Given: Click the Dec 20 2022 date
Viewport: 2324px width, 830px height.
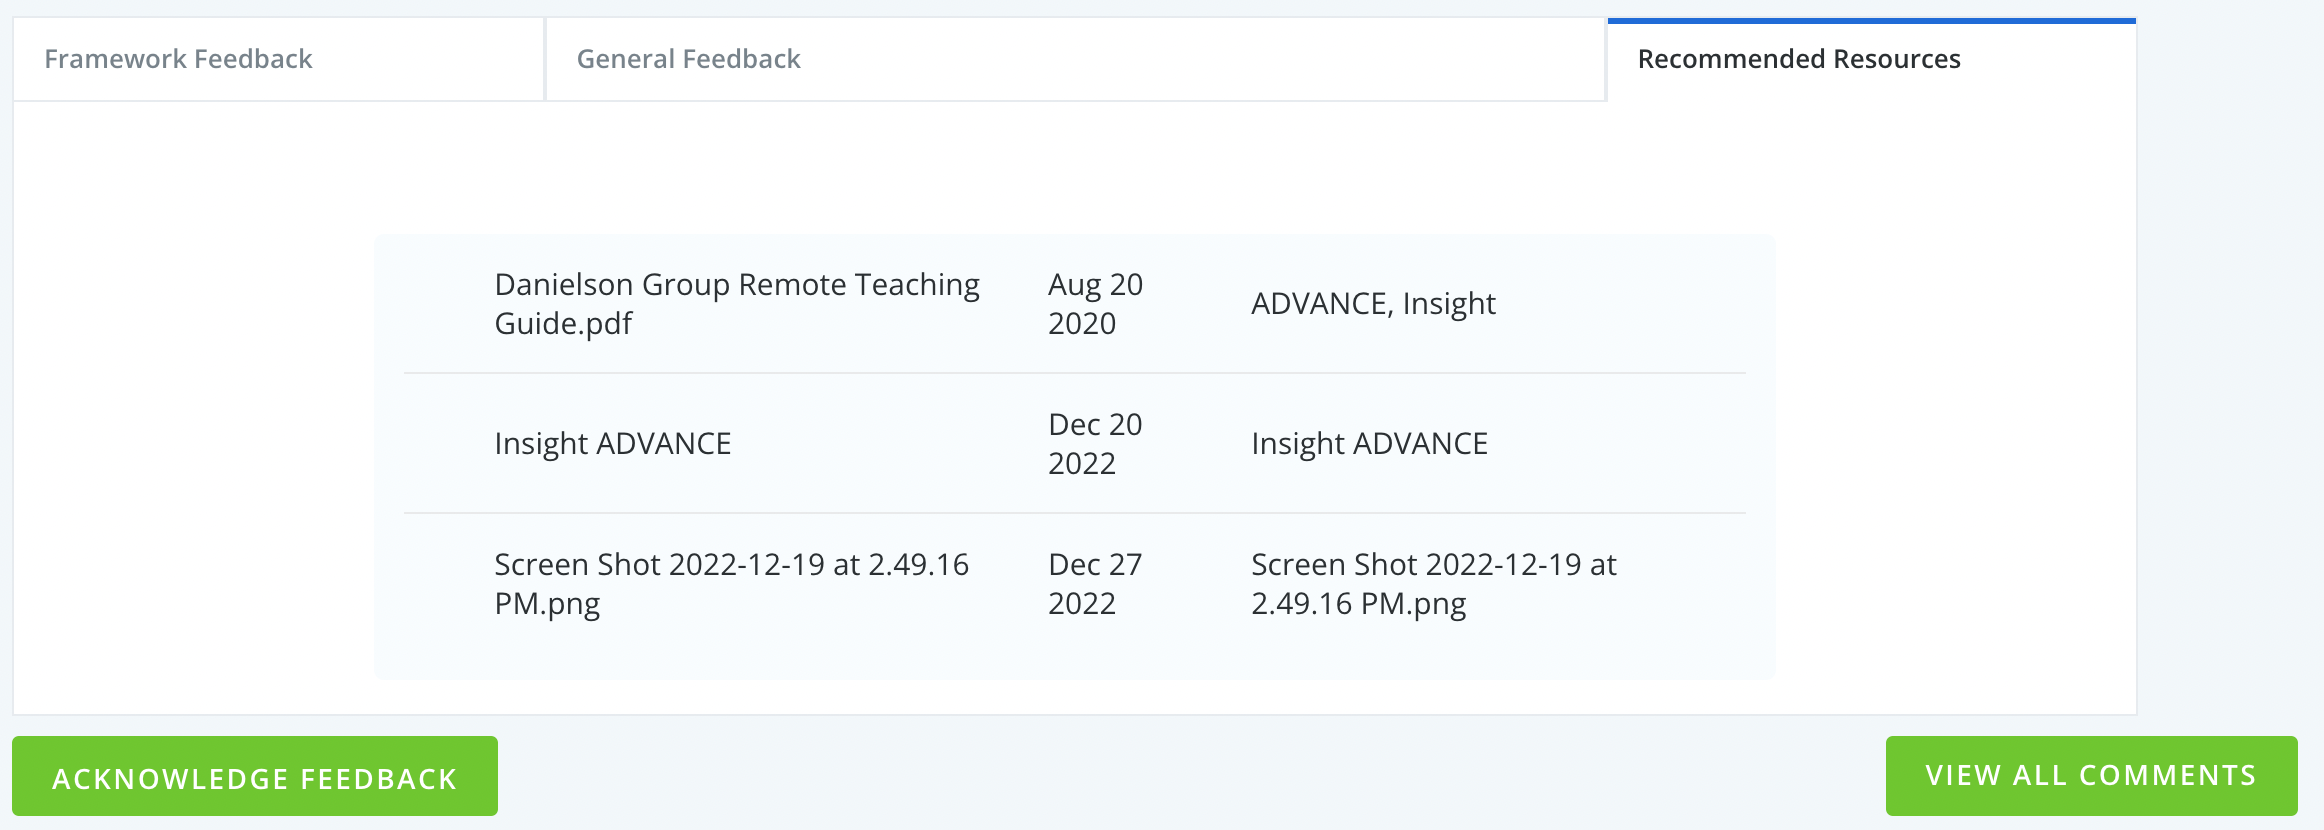Looking at the screenshot, I should 1094,444.
